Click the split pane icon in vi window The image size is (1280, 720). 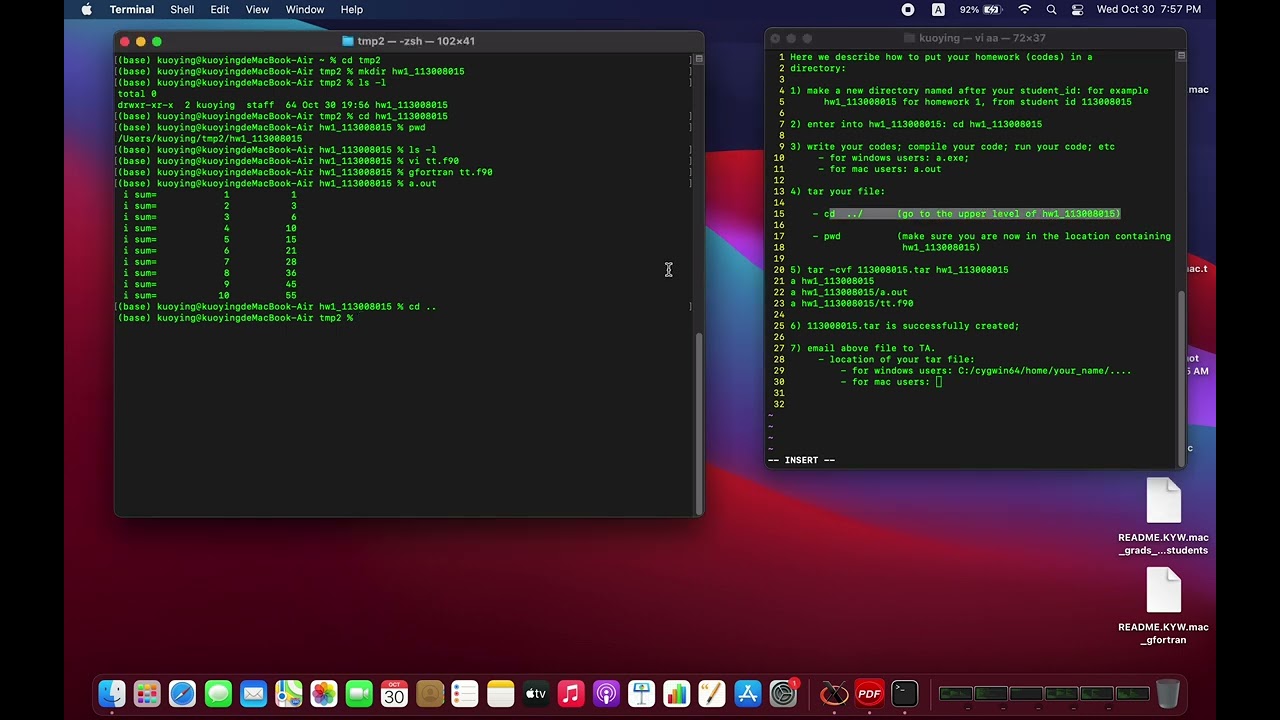(1181, 56)
